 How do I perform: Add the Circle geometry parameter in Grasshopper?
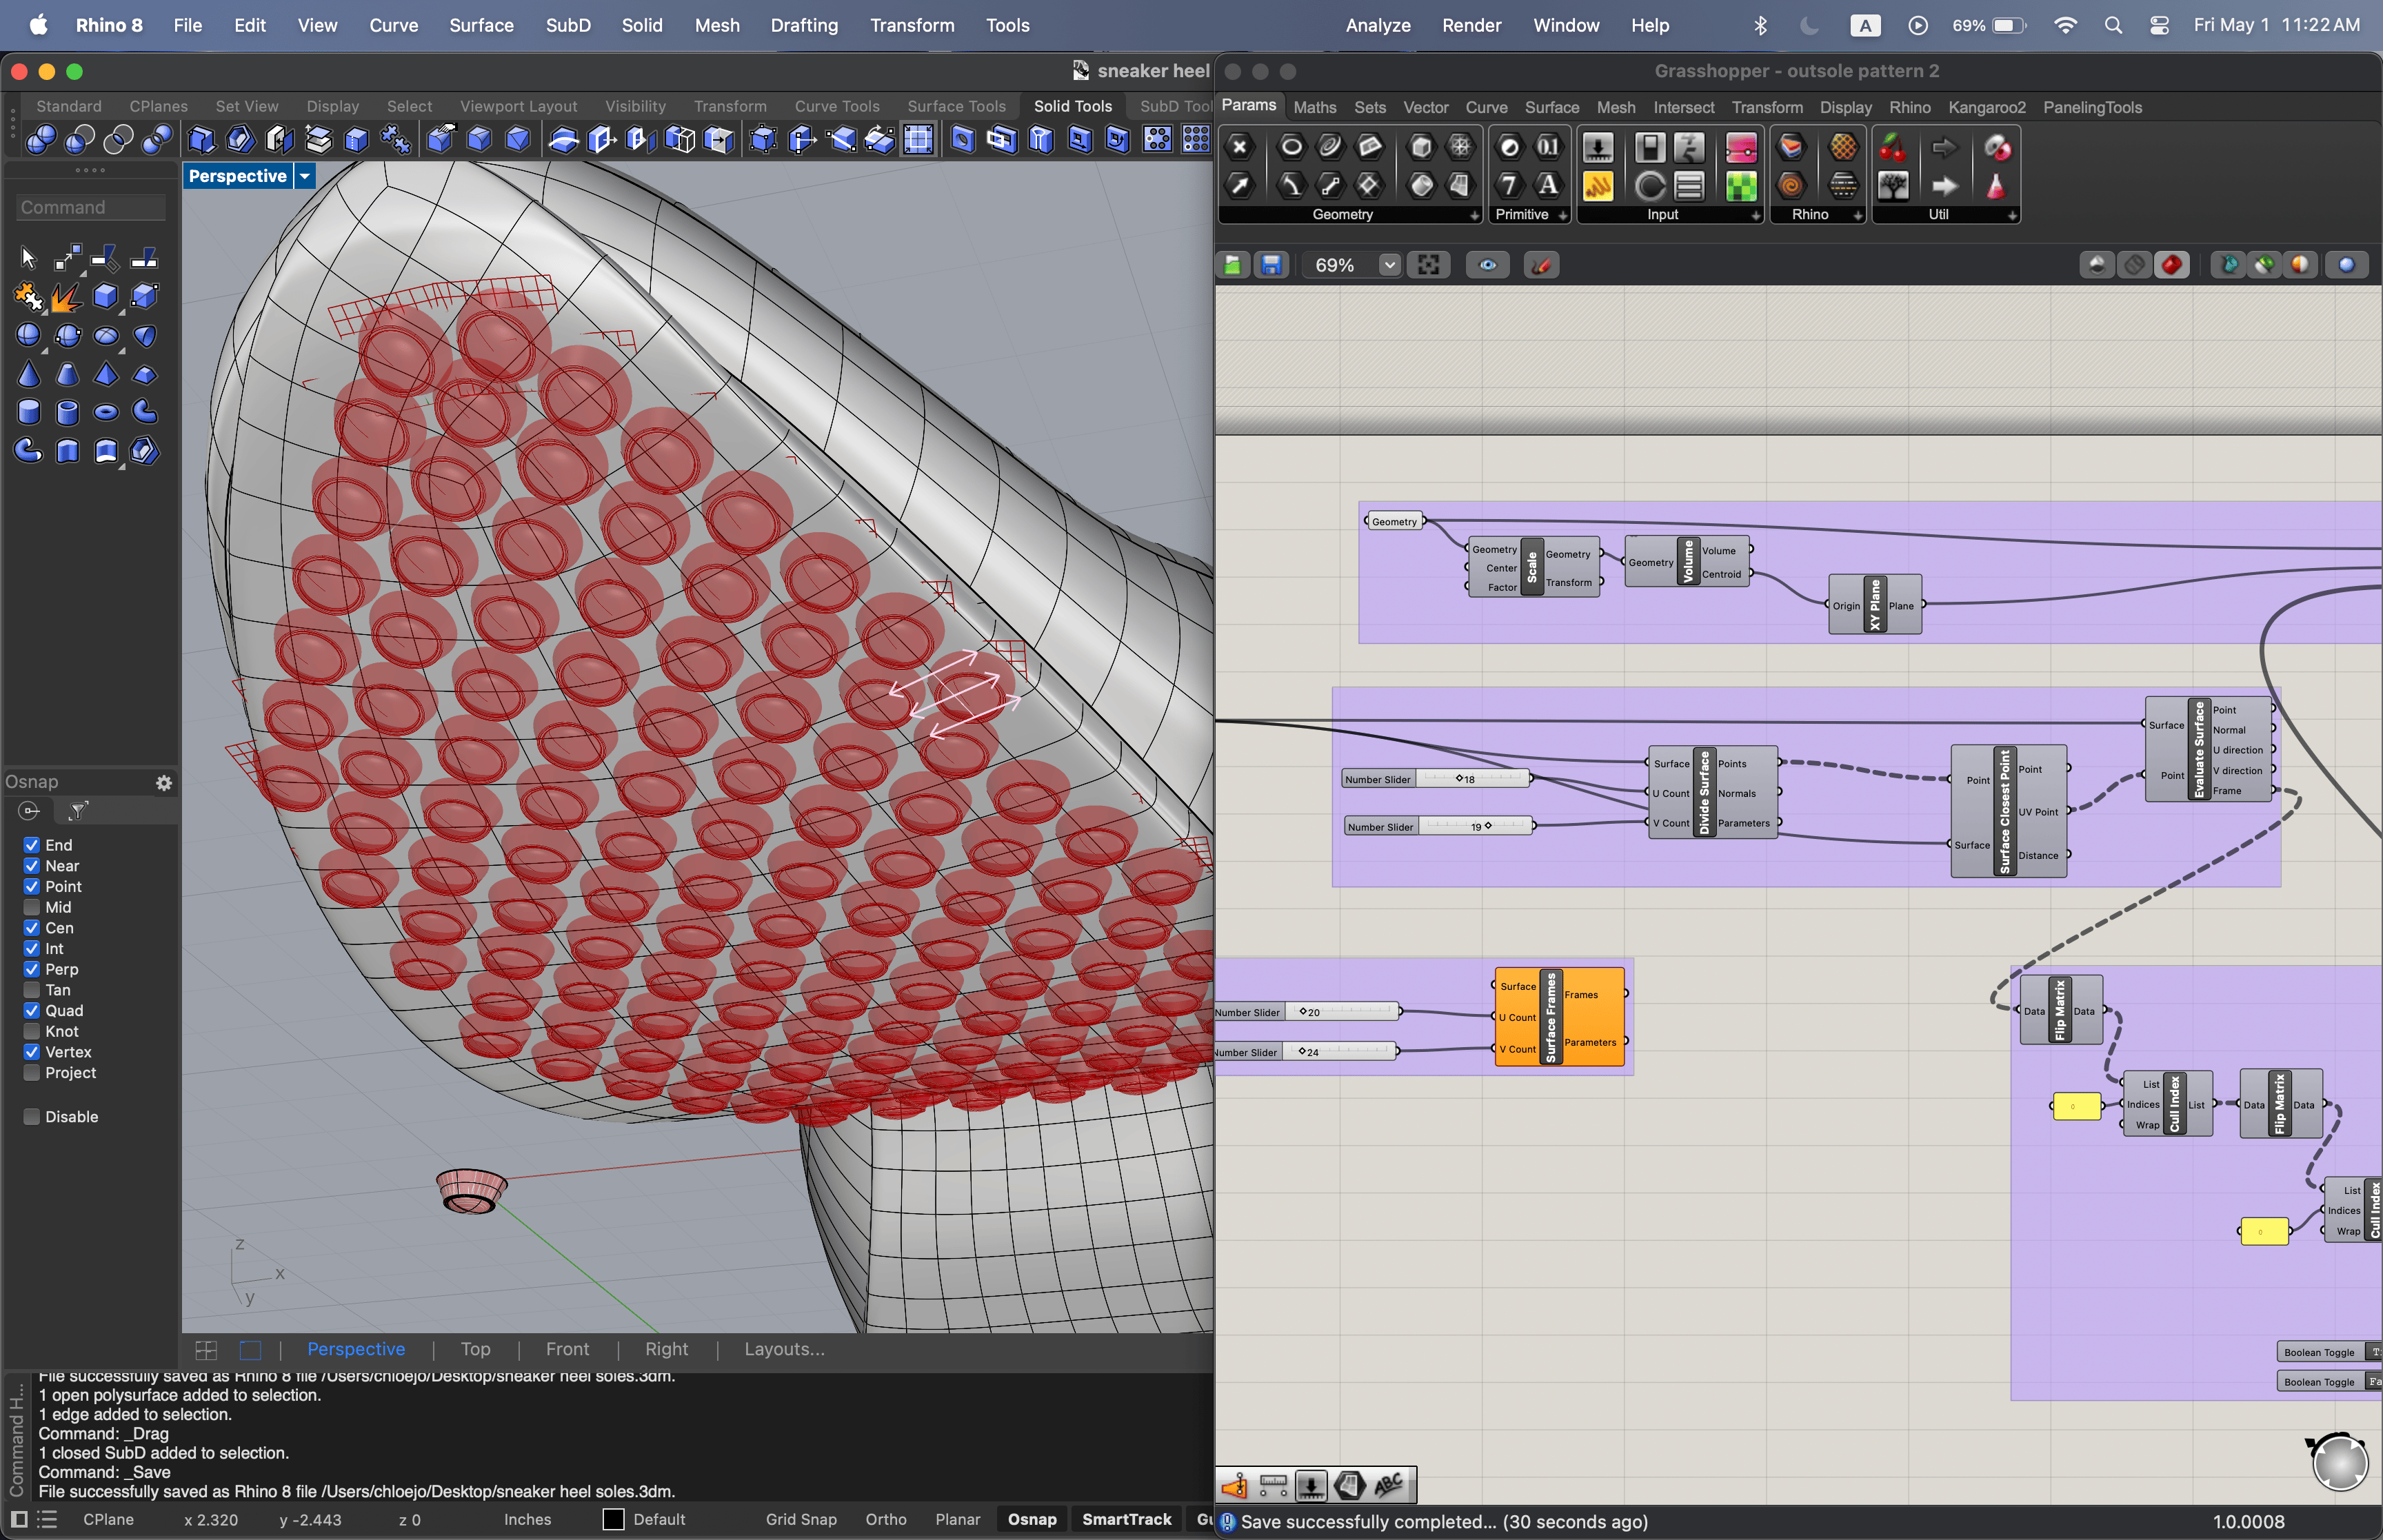pos(1291,148)
